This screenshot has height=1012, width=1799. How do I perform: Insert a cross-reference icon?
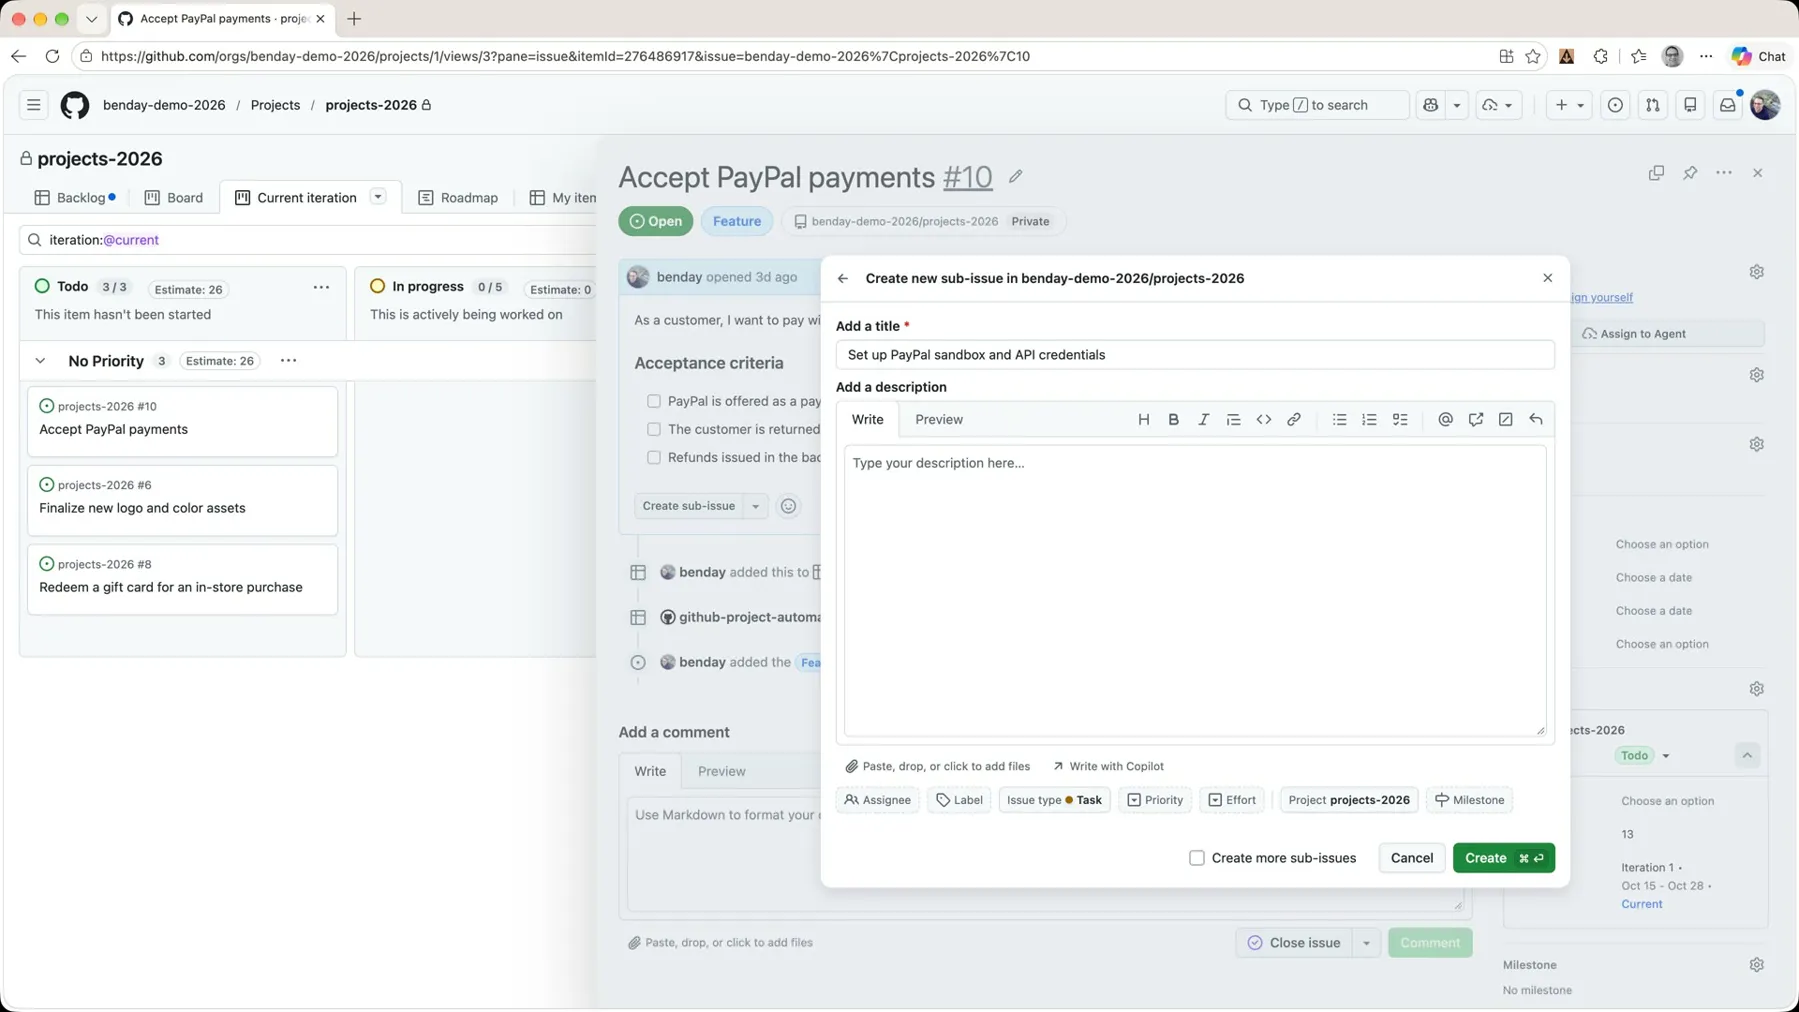click(x=1475, y=419)
